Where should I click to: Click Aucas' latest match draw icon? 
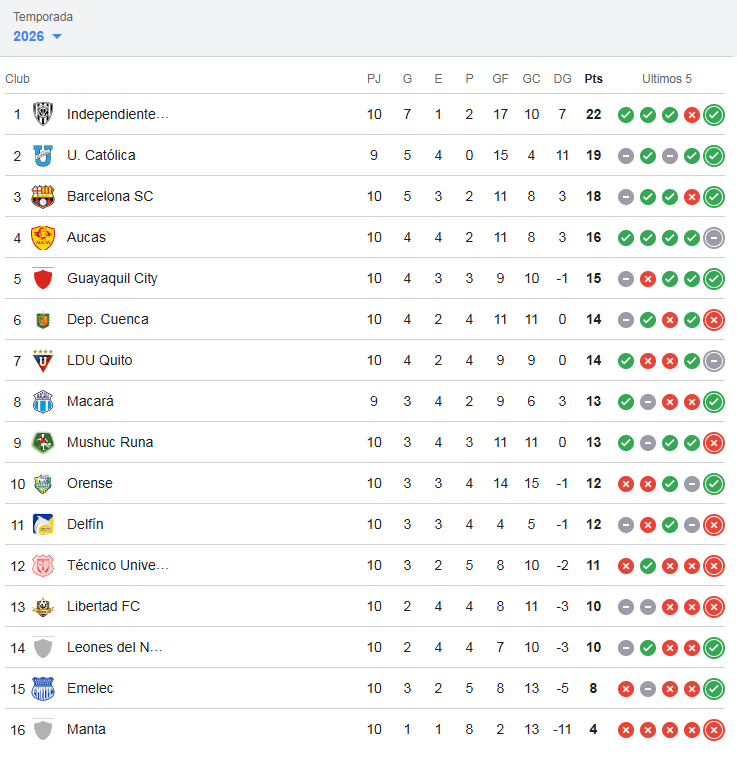click(x=714, y=238)
